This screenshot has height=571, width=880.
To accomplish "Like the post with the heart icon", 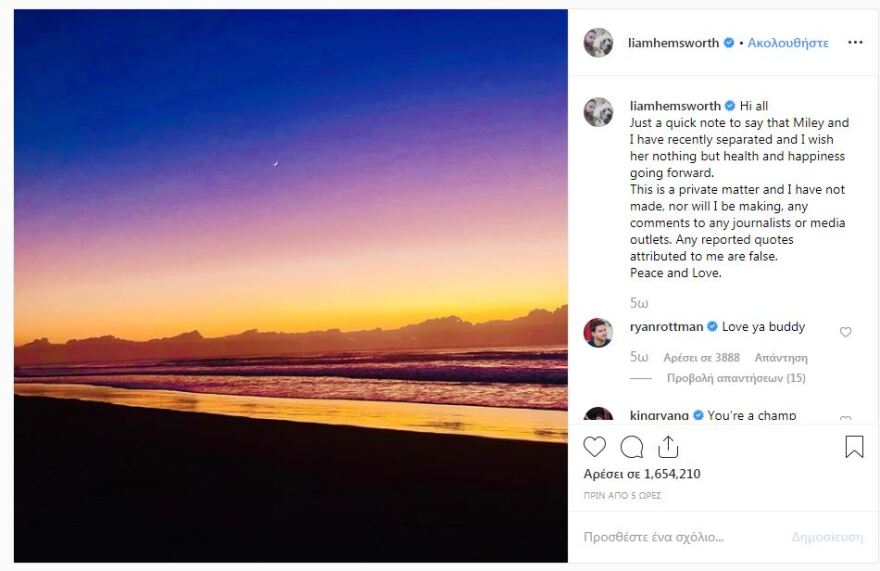I will click(x=595, y=447).
